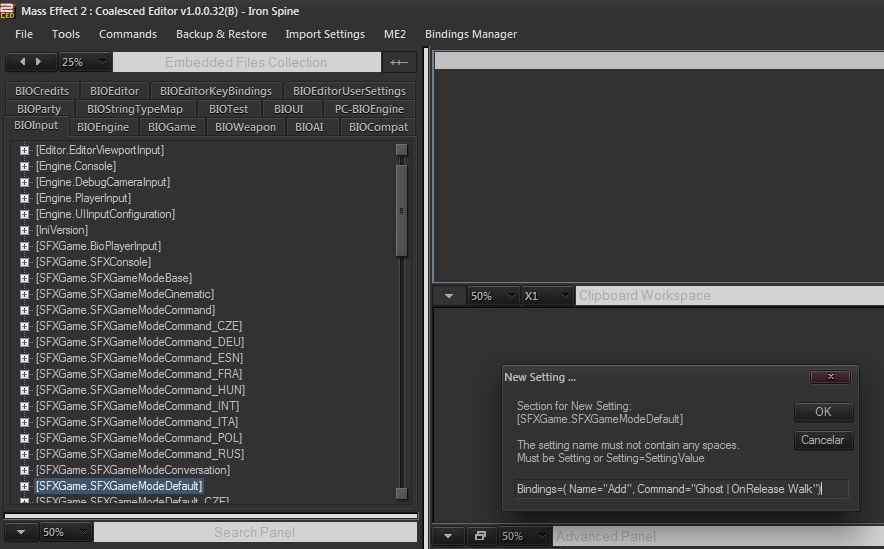Open the Commands menu
Image resolution: width=884 pixels, height=549 pixels.
(128, 34)
